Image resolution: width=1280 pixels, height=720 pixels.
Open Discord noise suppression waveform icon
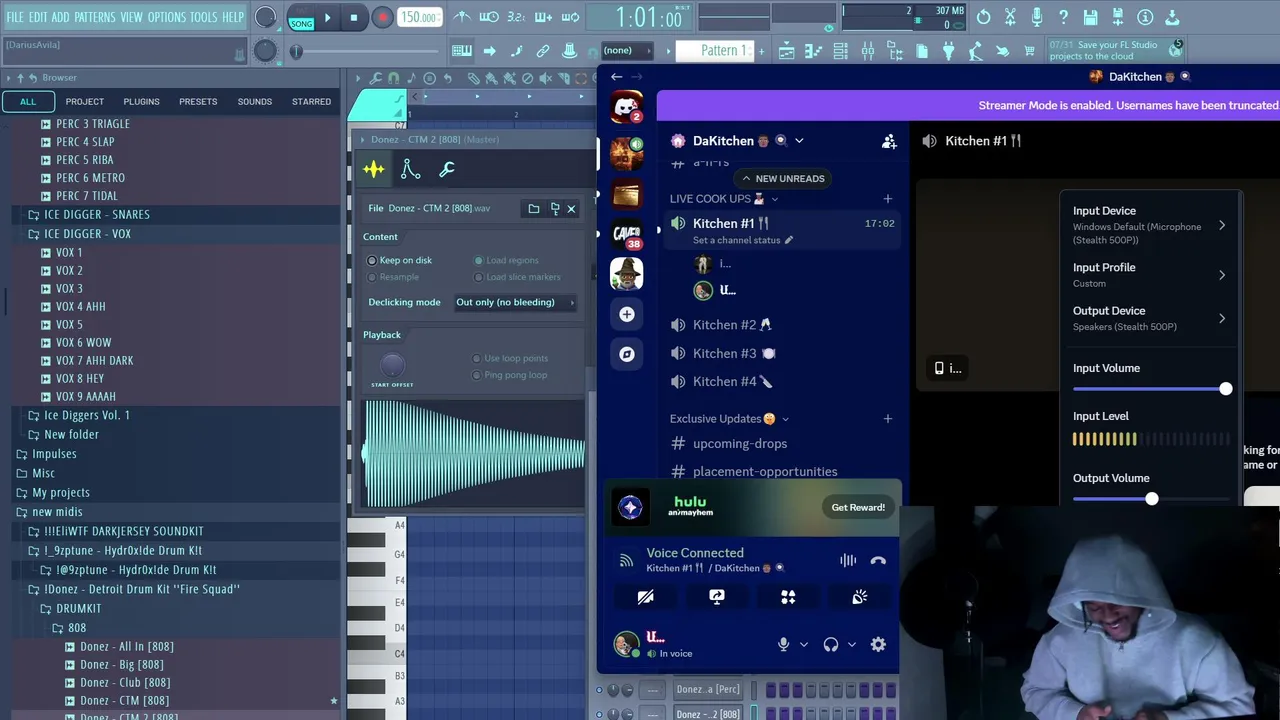[x=848, y=561]
